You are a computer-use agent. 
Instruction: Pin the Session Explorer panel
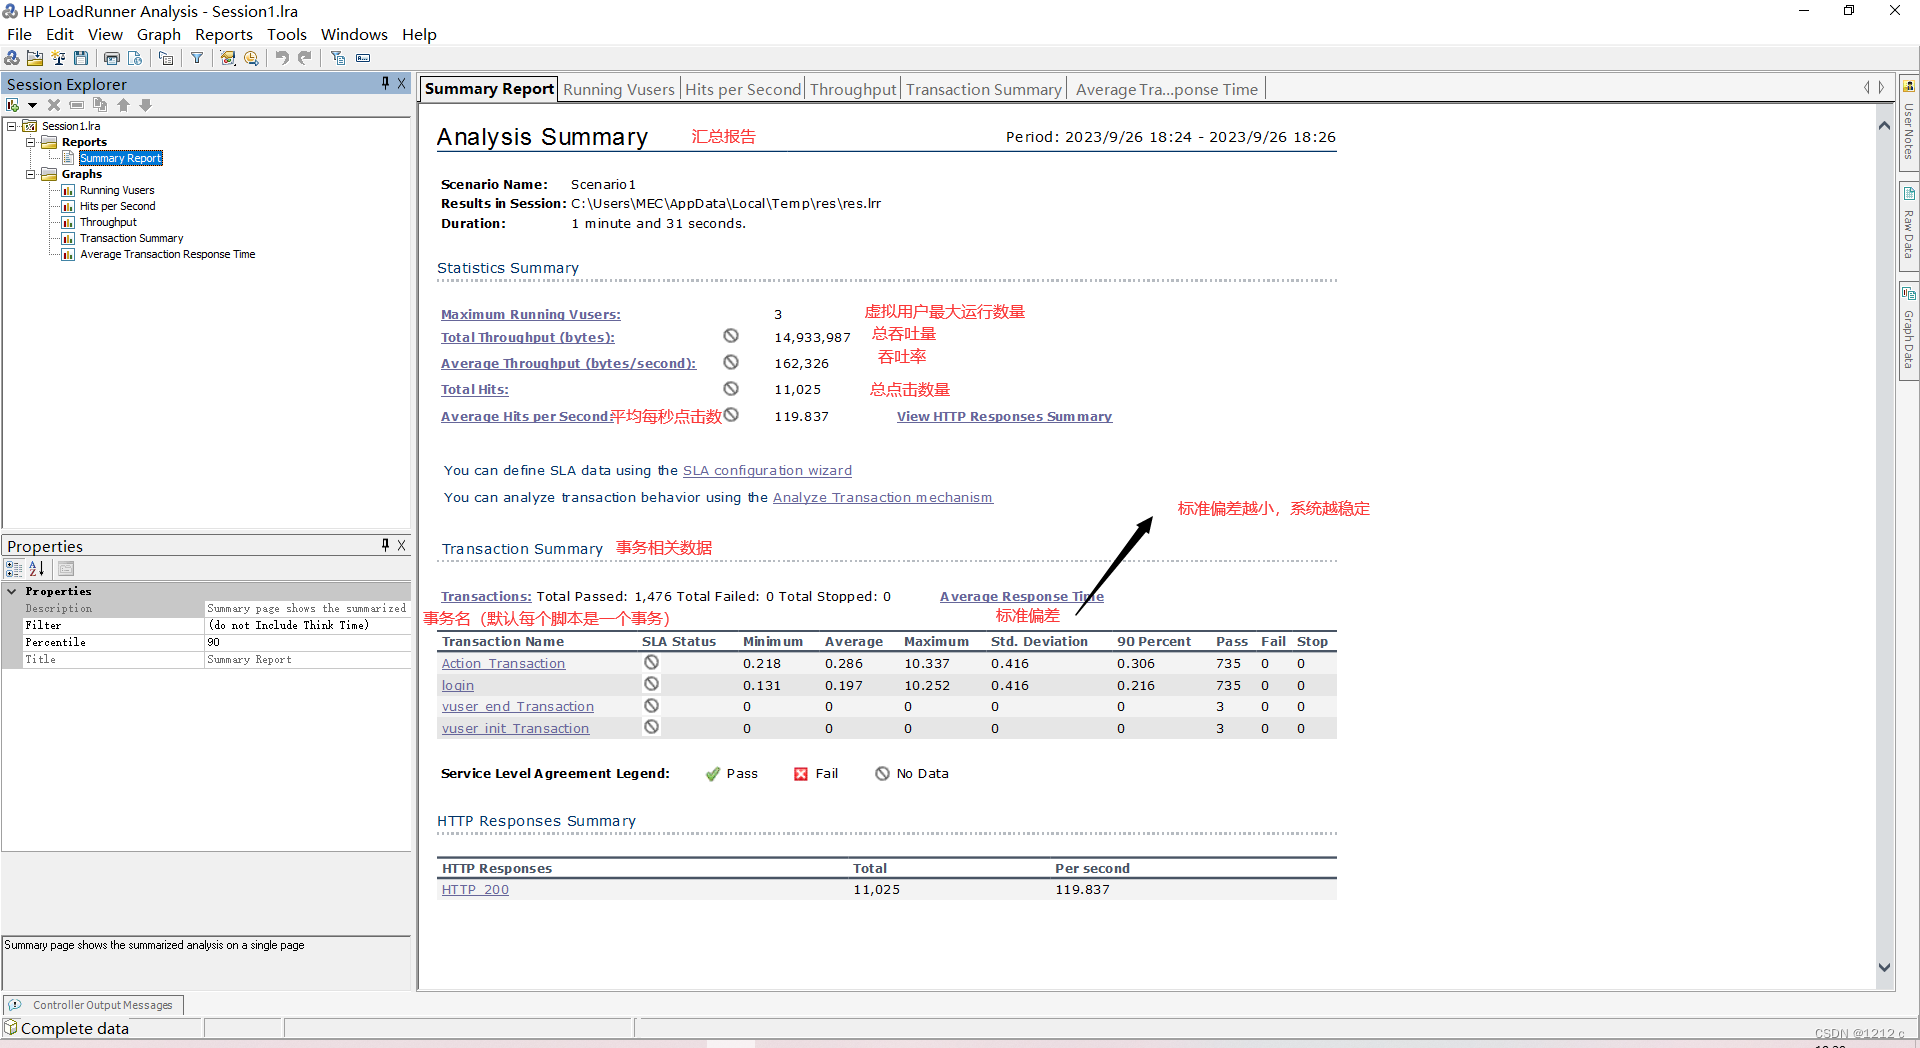tap(385, 84)
